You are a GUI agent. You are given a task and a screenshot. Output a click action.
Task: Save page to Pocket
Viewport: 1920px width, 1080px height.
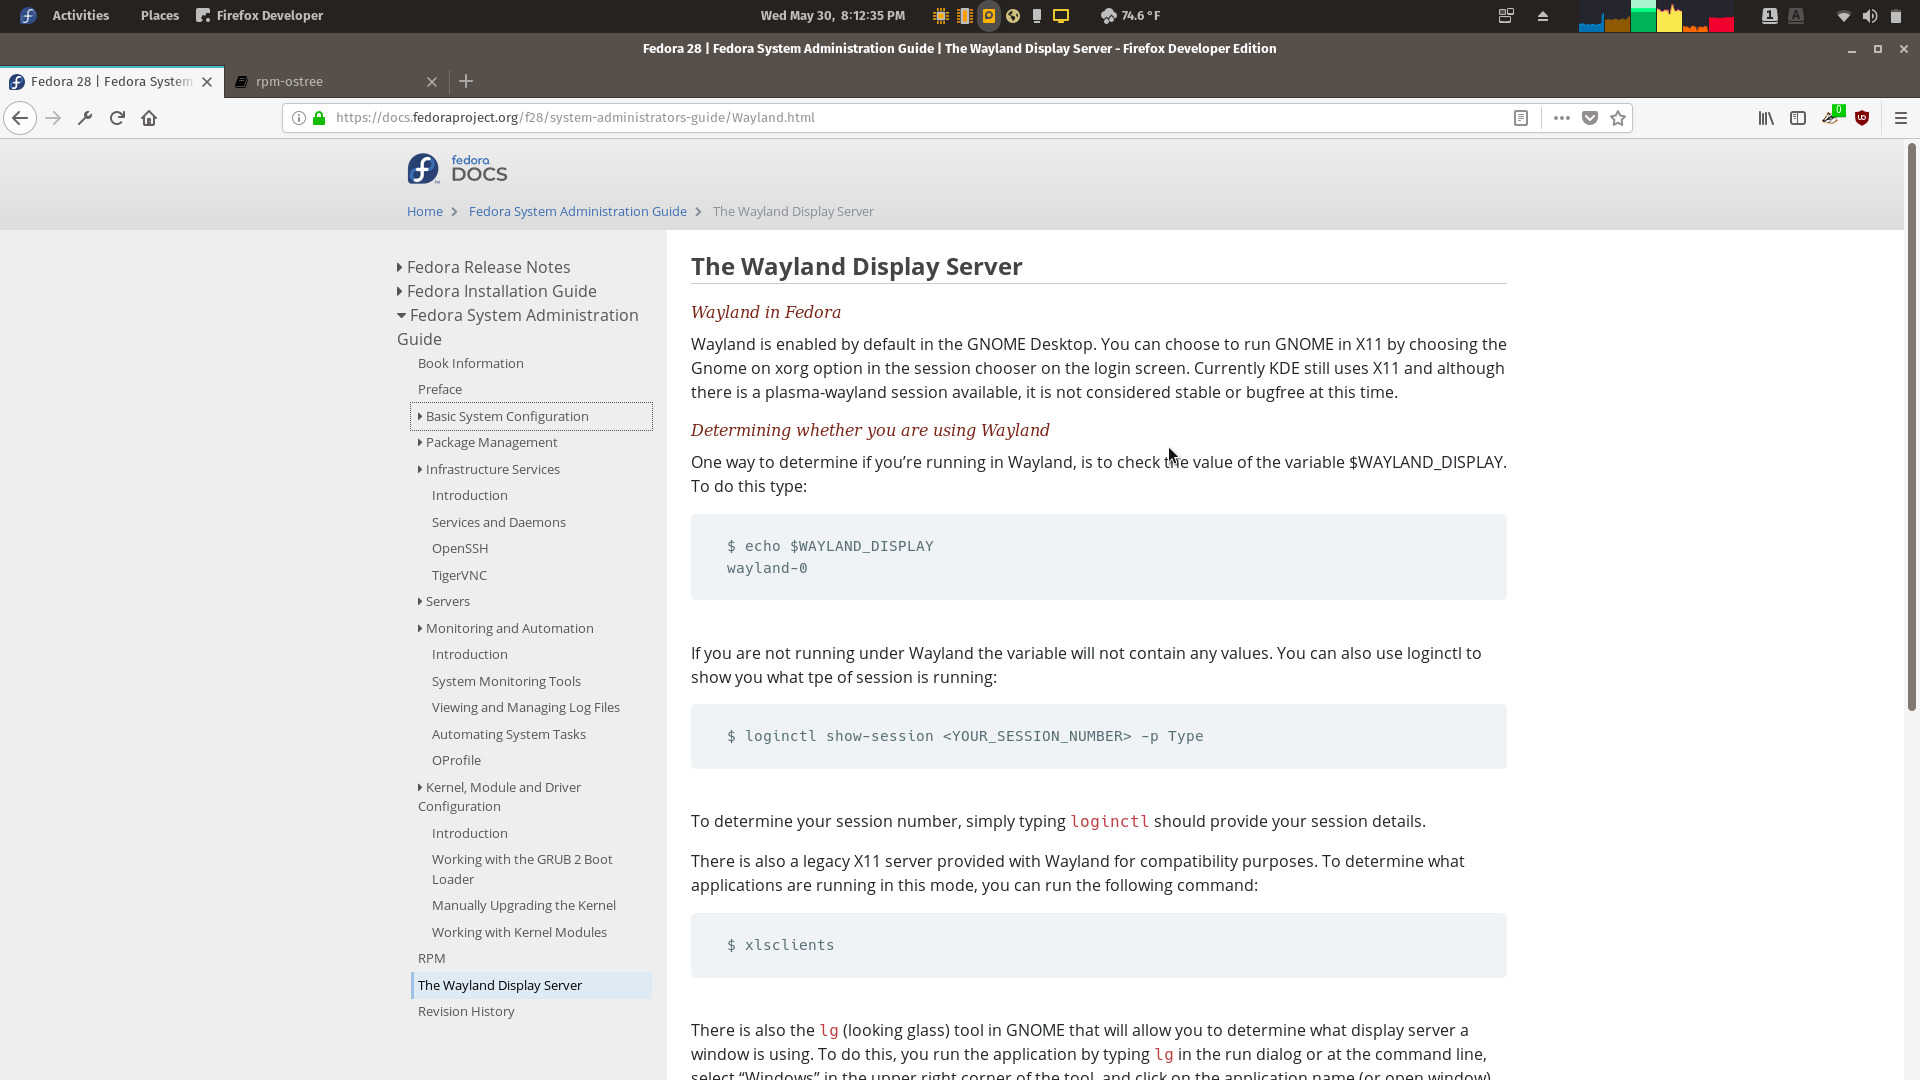pos(1590,118)
